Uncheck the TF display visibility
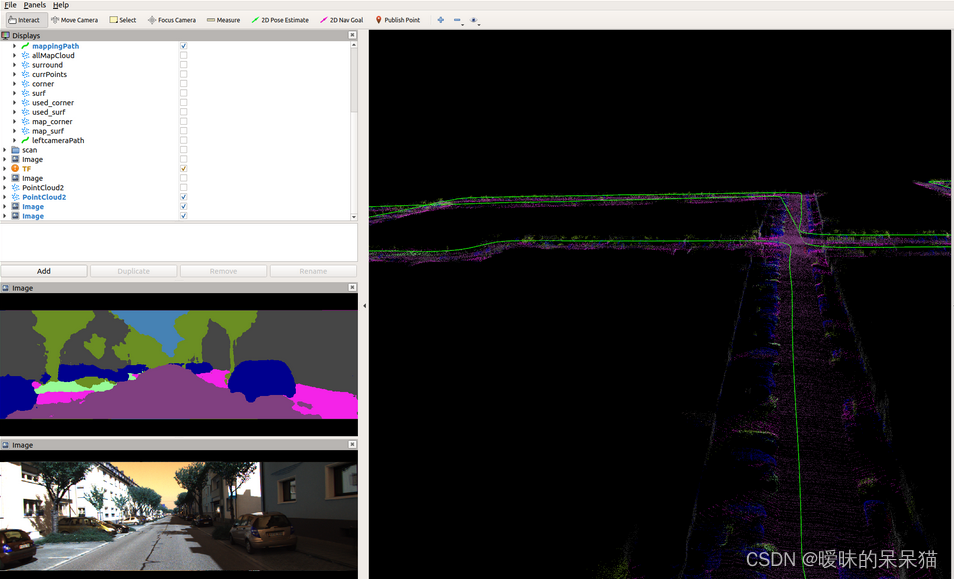The width and height of the screenshot is (954, 579). coord(182,168)
